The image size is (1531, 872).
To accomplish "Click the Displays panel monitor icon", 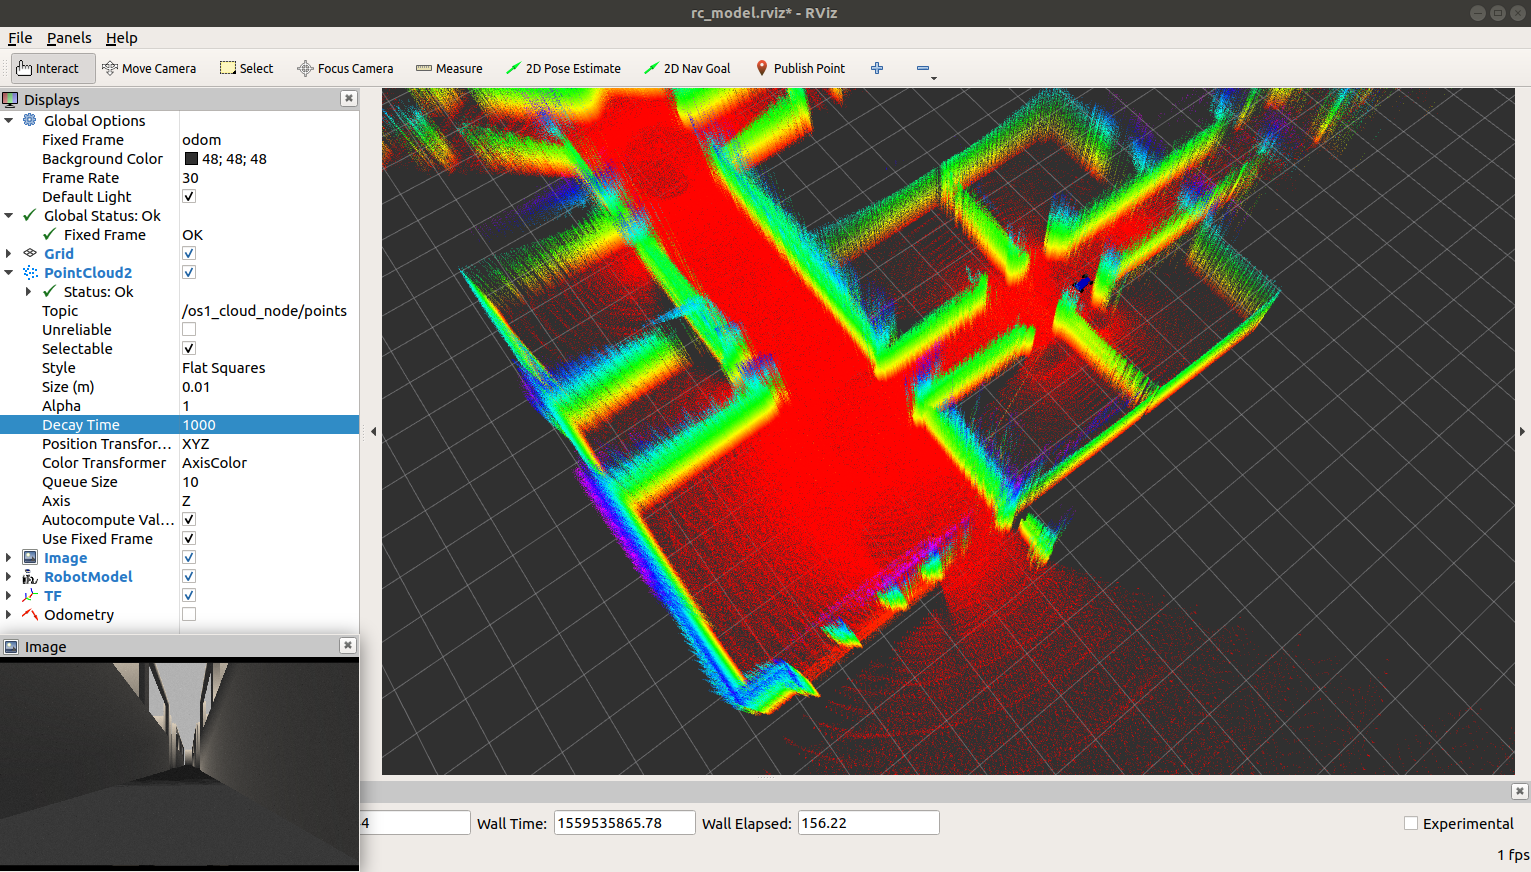I will (11, 99).
